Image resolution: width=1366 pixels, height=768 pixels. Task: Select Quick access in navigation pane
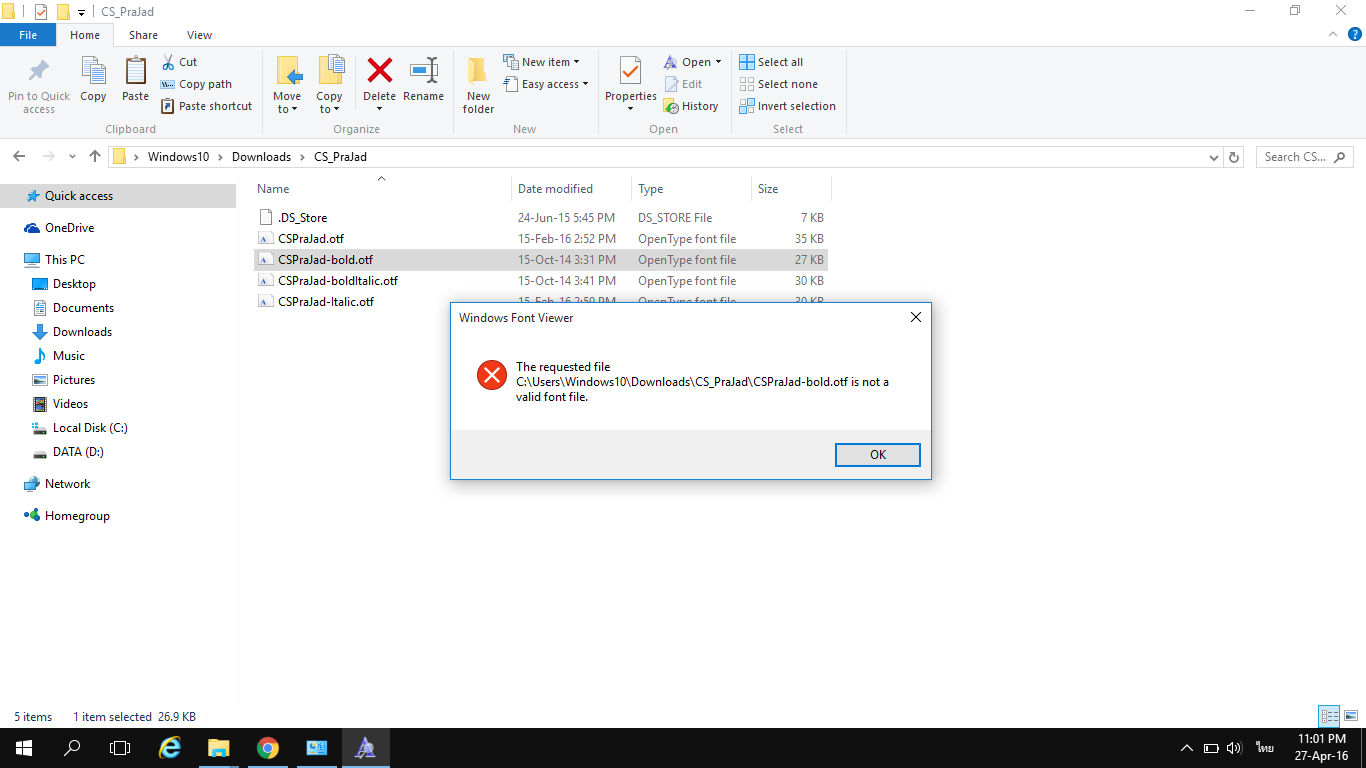click(79, 196)
